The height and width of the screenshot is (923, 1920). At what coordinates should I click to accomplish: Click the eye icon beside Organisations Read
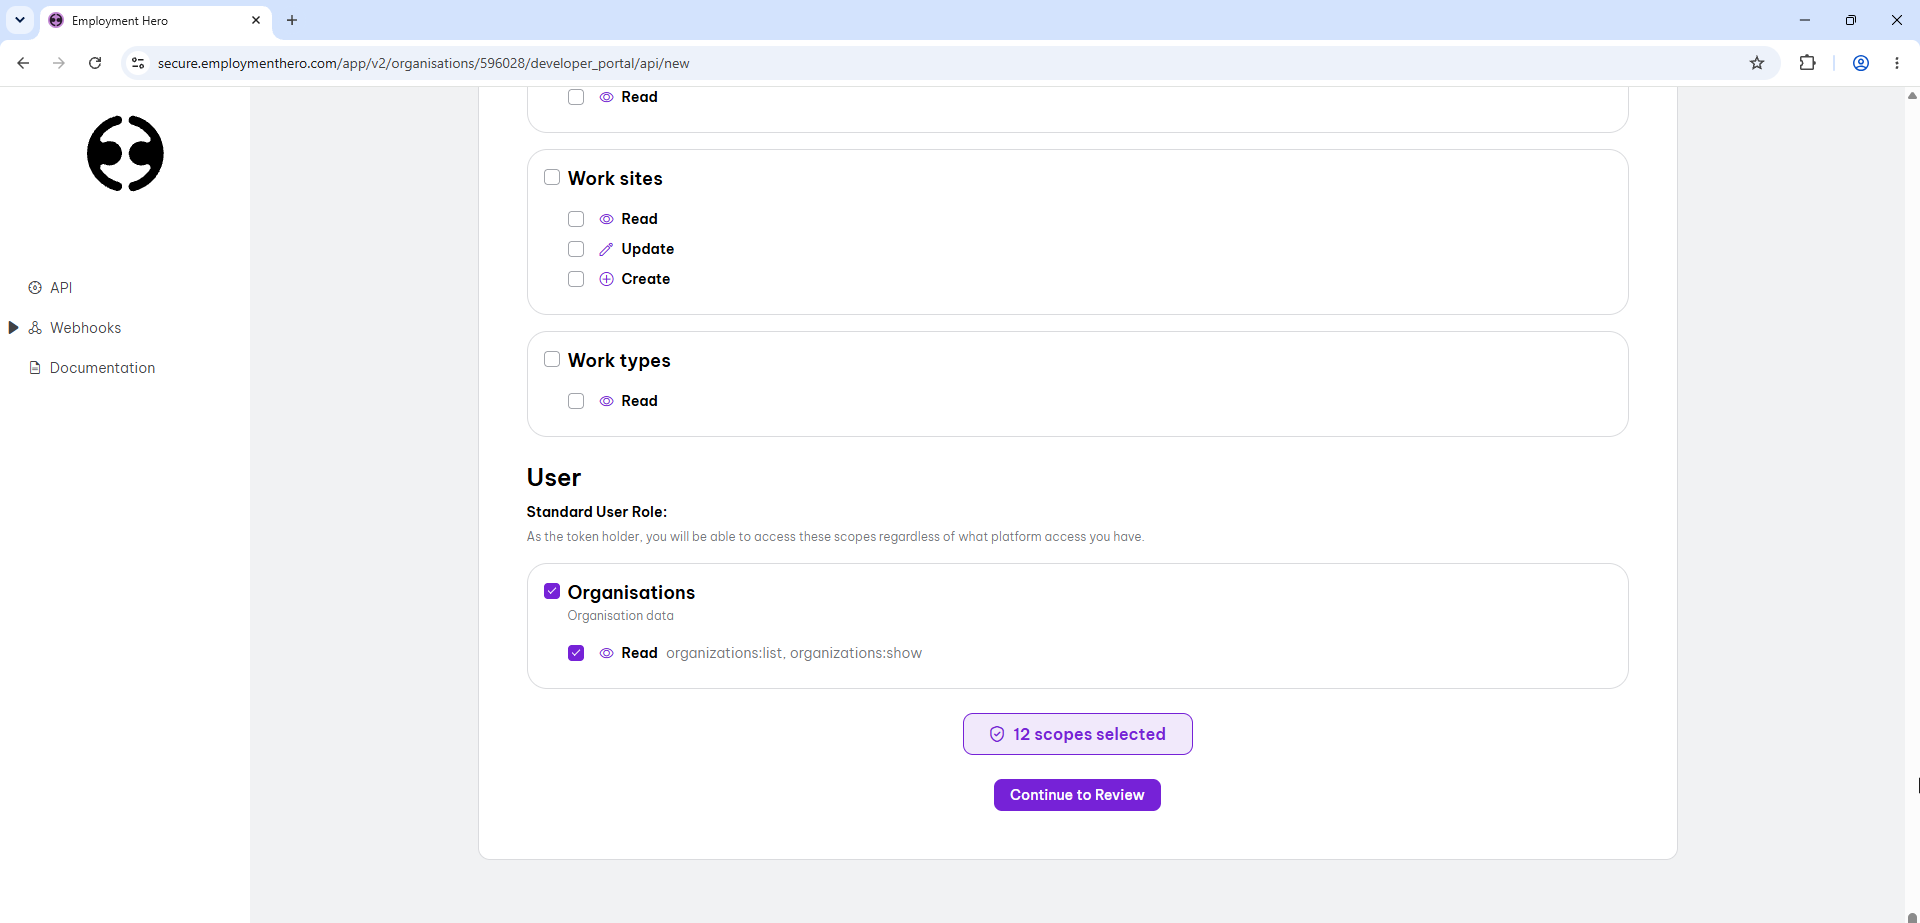(x=606, y=653)
